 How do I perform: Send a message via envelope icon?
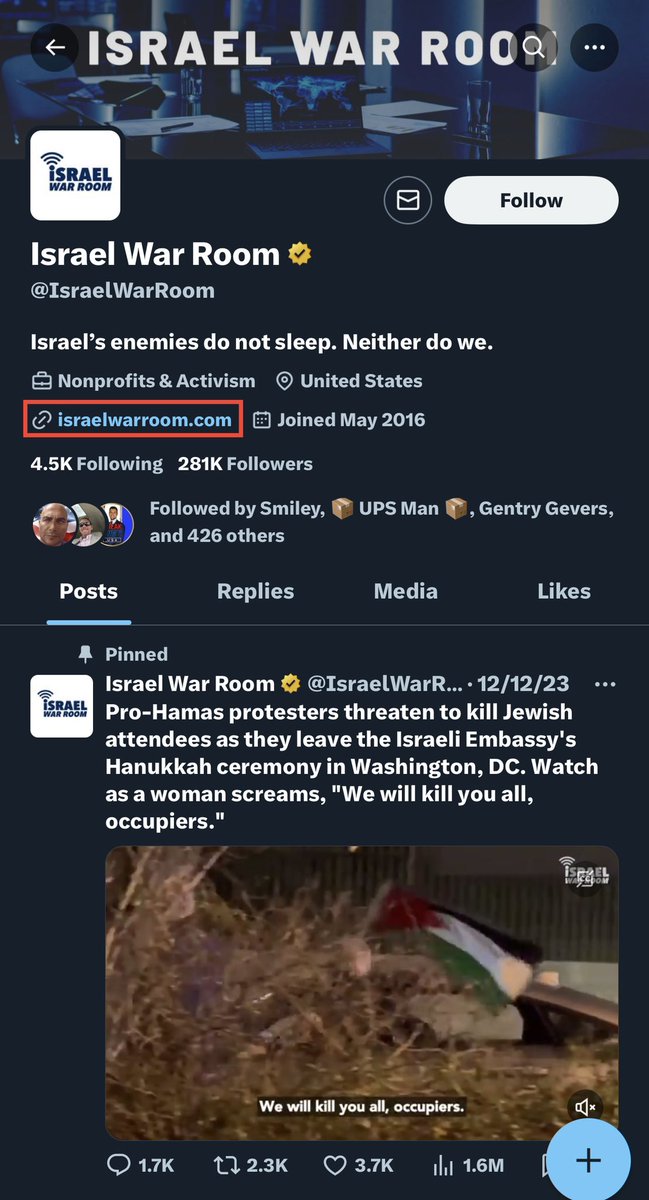407,201
